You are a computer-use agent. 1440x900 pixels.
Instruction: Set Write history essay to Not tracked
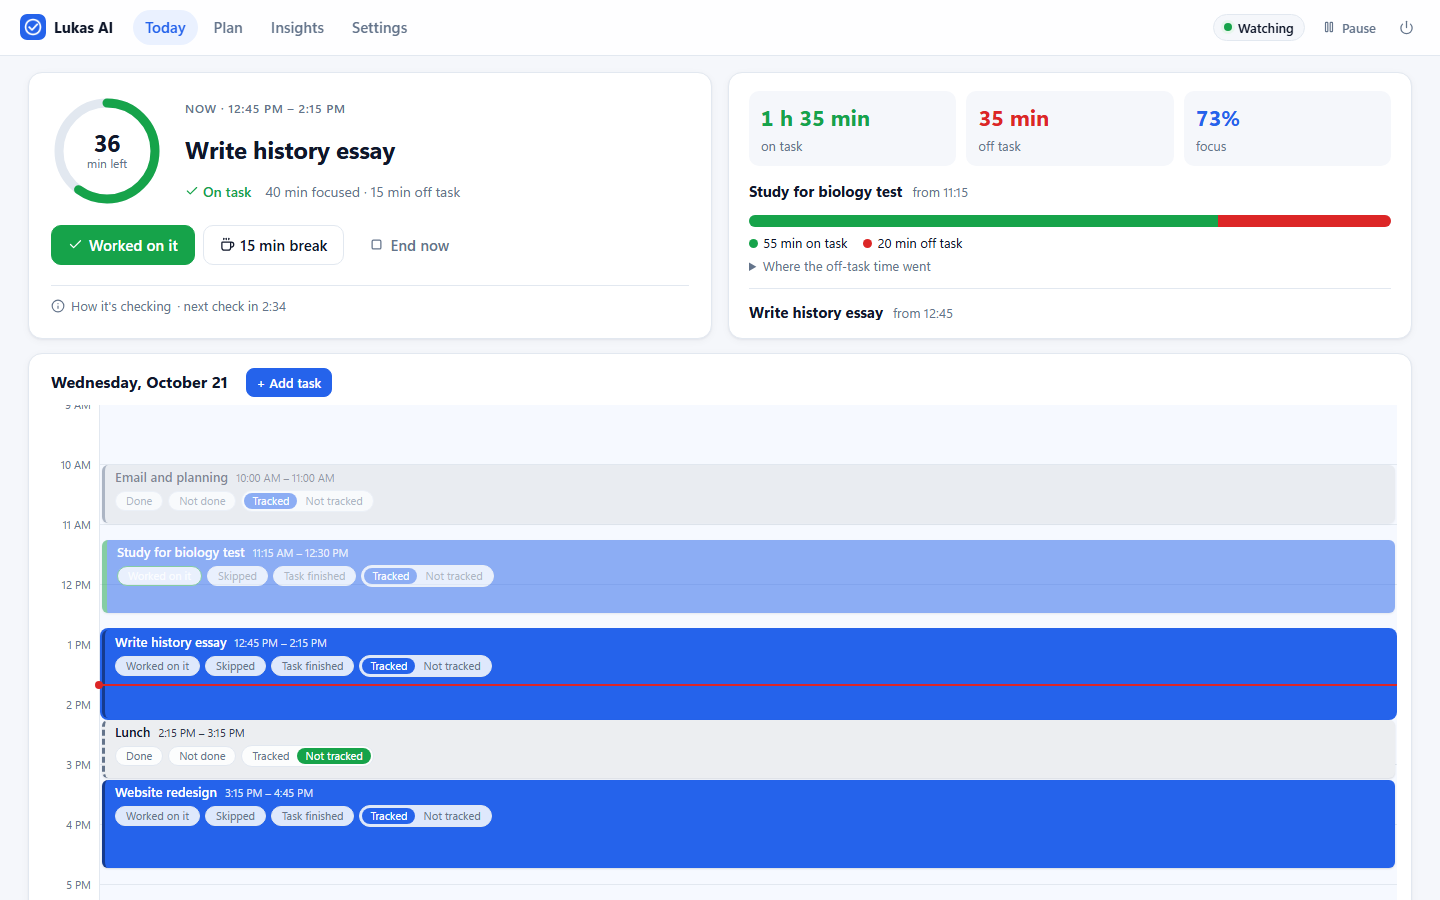pyautogui.click(x=452, y=666)
